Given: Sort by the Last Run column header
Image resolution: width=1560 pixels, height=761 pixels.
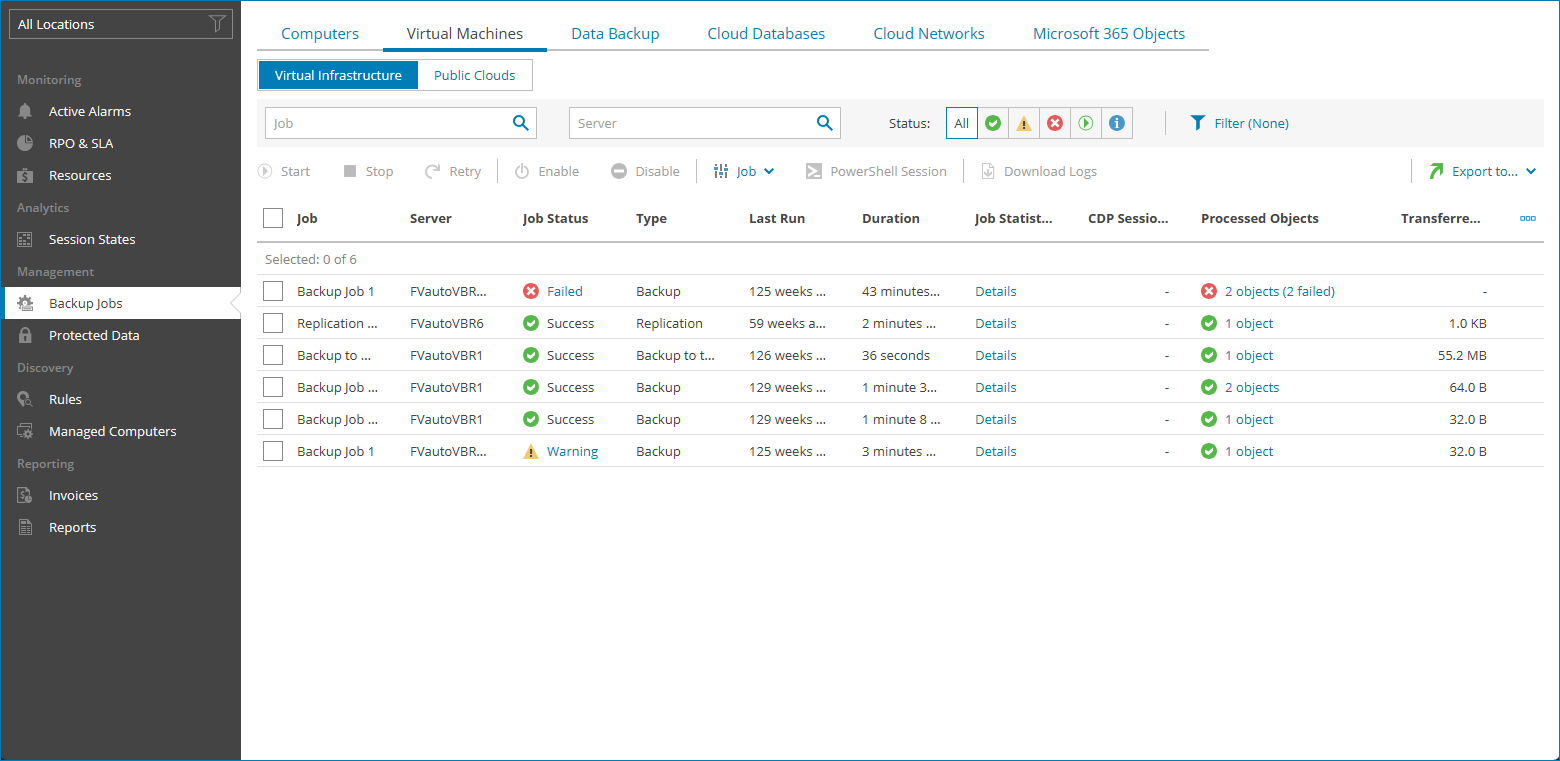Looking at the screenshot, I should (x=777, y=218).
